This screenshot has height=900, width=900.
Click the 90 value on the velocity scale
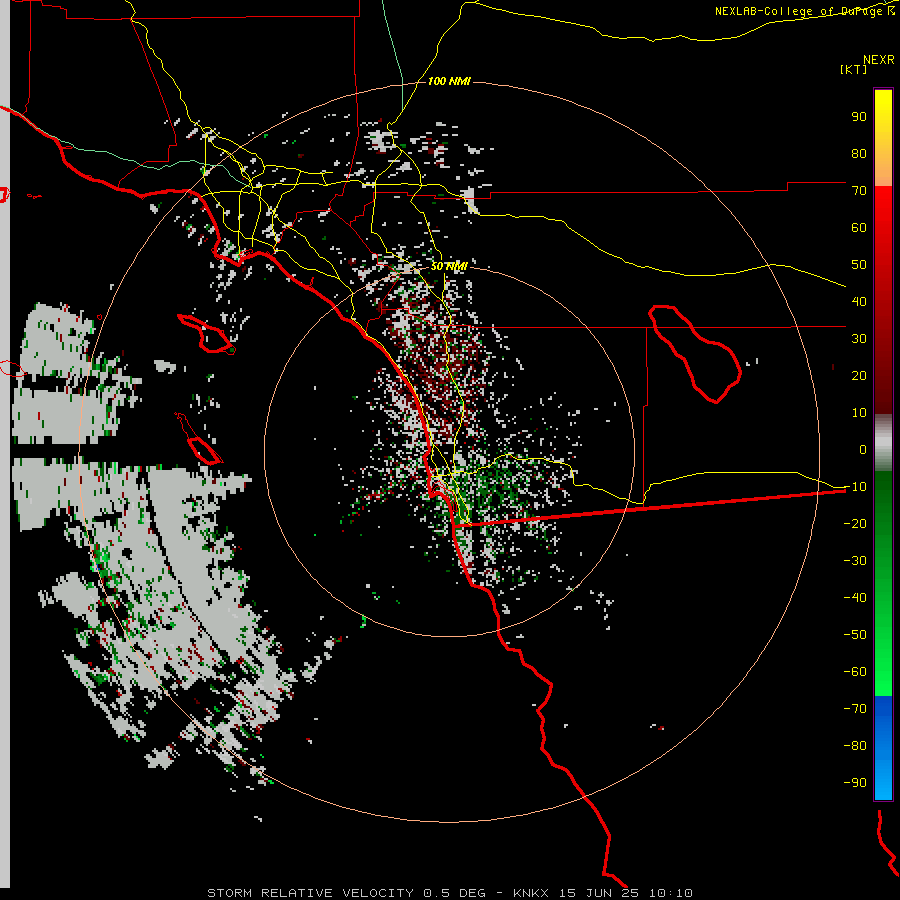click(859, 117)
